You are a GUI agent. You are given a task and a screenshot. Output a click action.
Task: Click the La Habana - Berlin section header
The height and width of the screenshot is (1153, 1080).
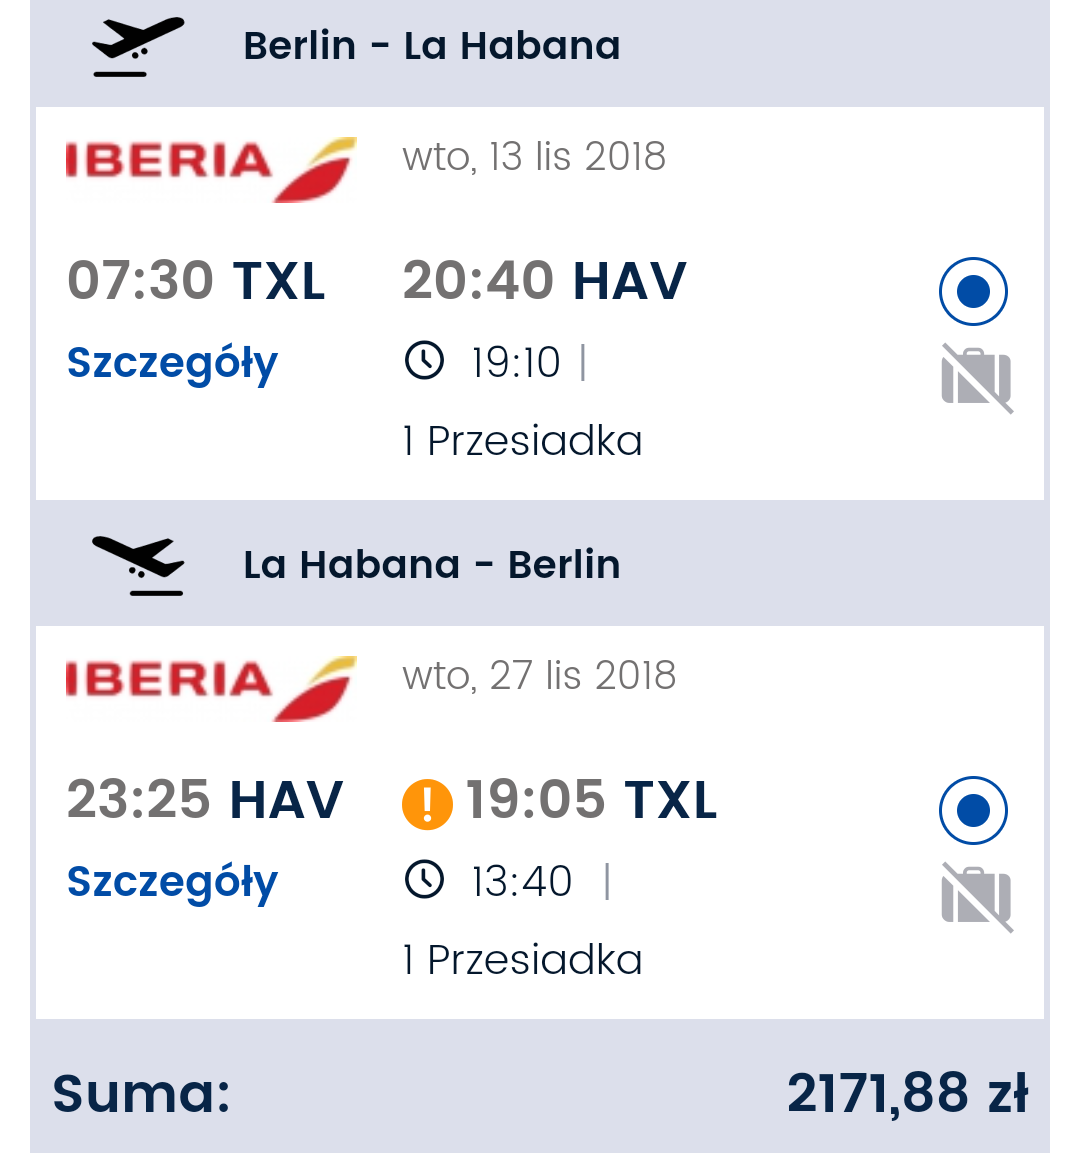point(540,564)
